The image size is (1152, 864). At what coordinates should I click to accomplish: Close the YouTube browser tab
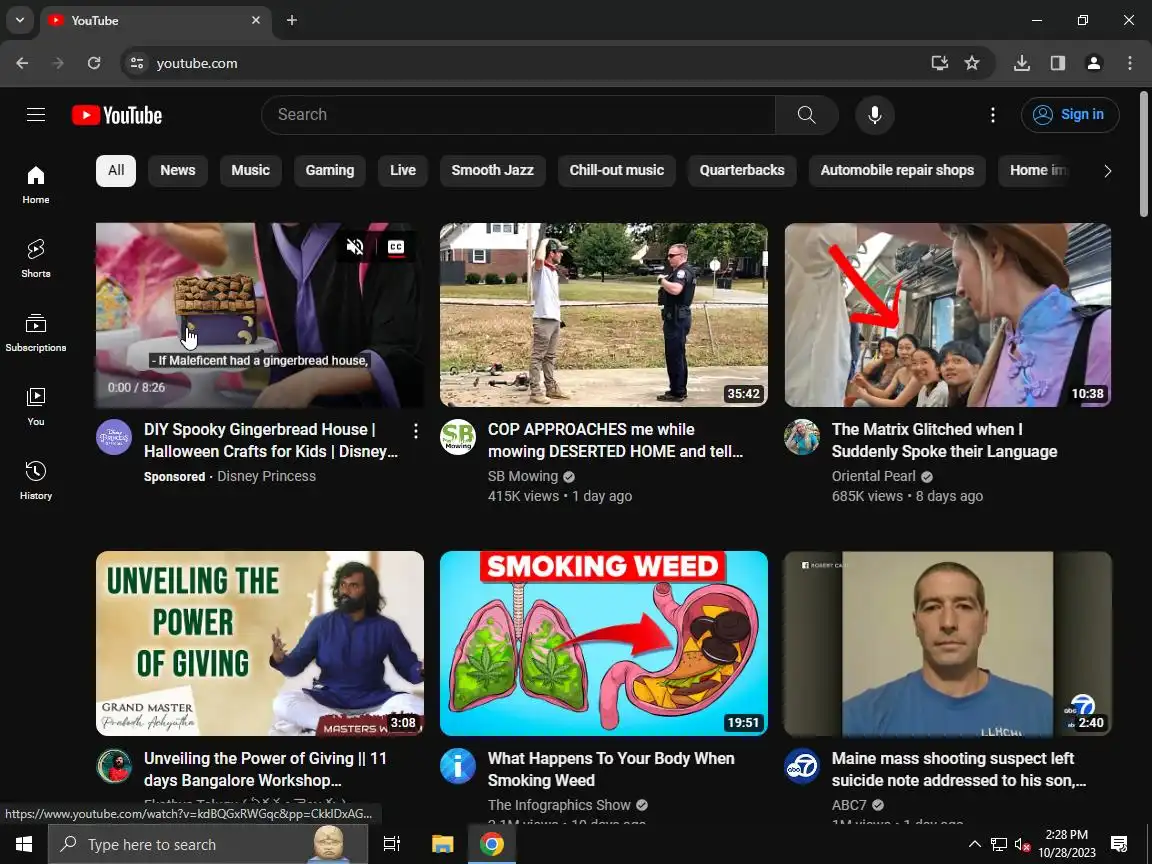(x=256, y=21)
